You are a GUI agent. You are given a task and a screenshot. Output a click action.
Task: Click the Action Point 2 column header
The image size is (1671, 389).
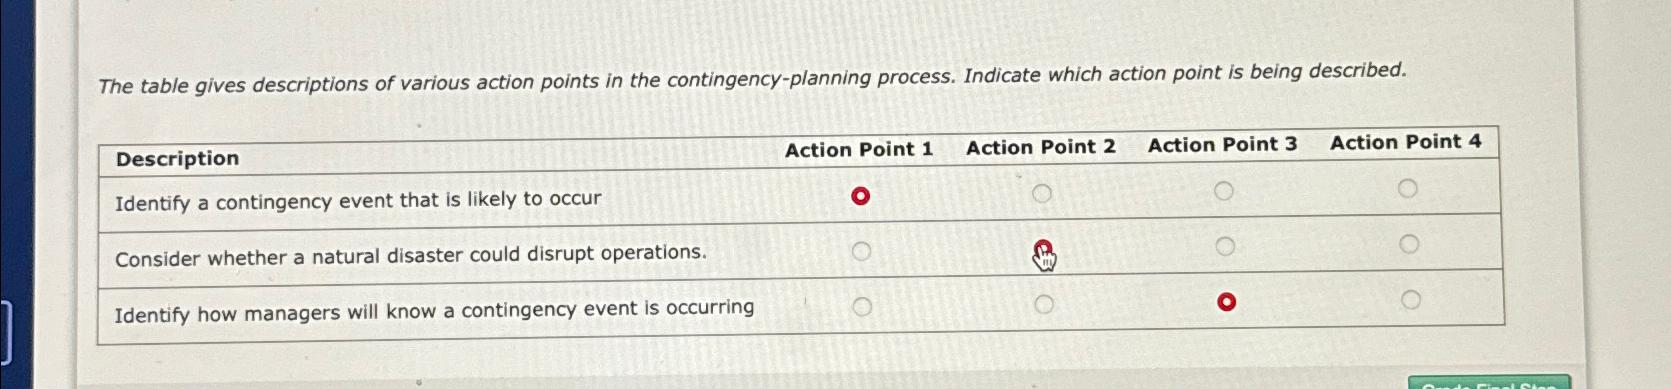[x=1041, y=147]
